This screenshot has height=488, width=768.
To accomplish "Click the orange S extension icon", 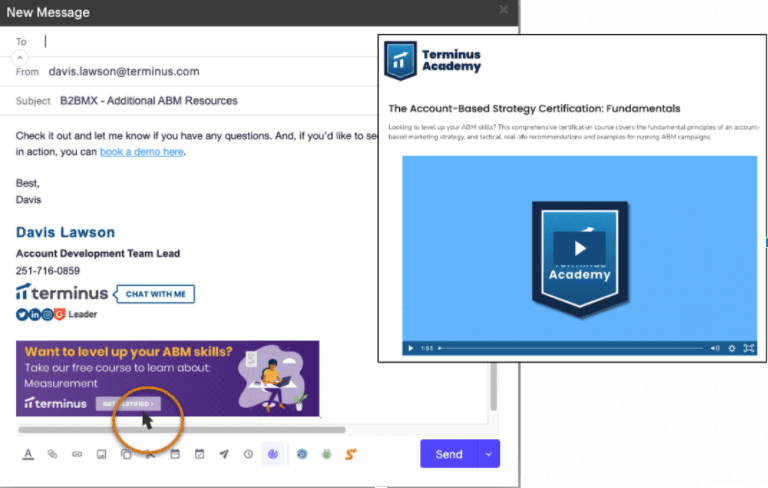I will (x=350, y=454).
